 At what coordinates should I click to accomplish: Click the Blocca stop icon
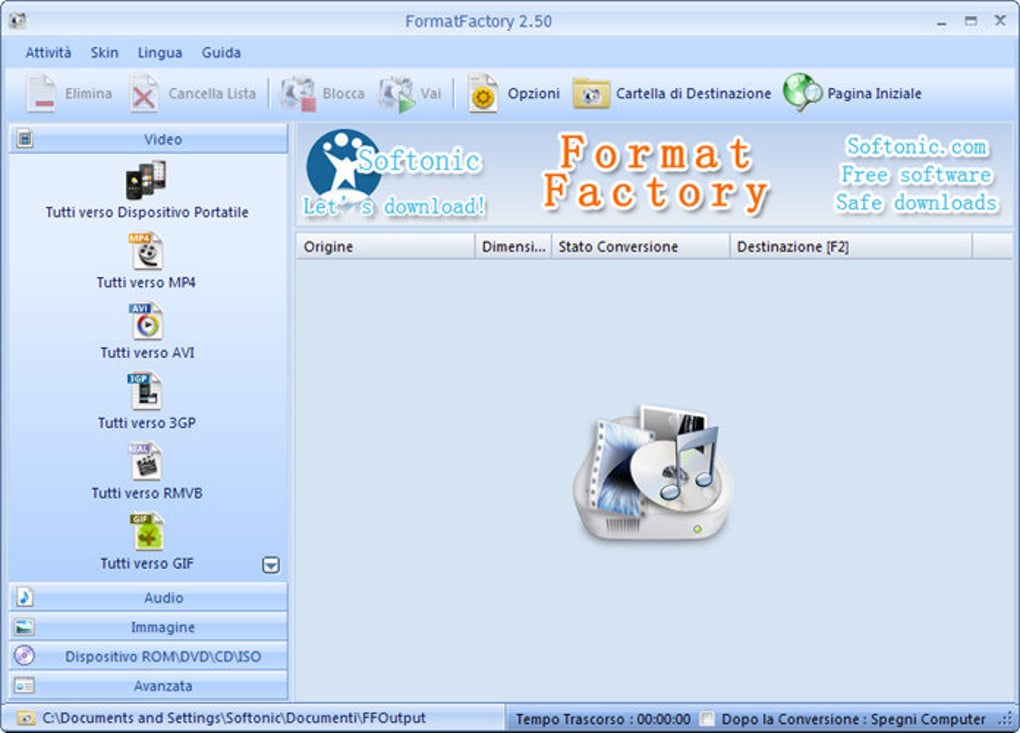[x=298, y=94]
